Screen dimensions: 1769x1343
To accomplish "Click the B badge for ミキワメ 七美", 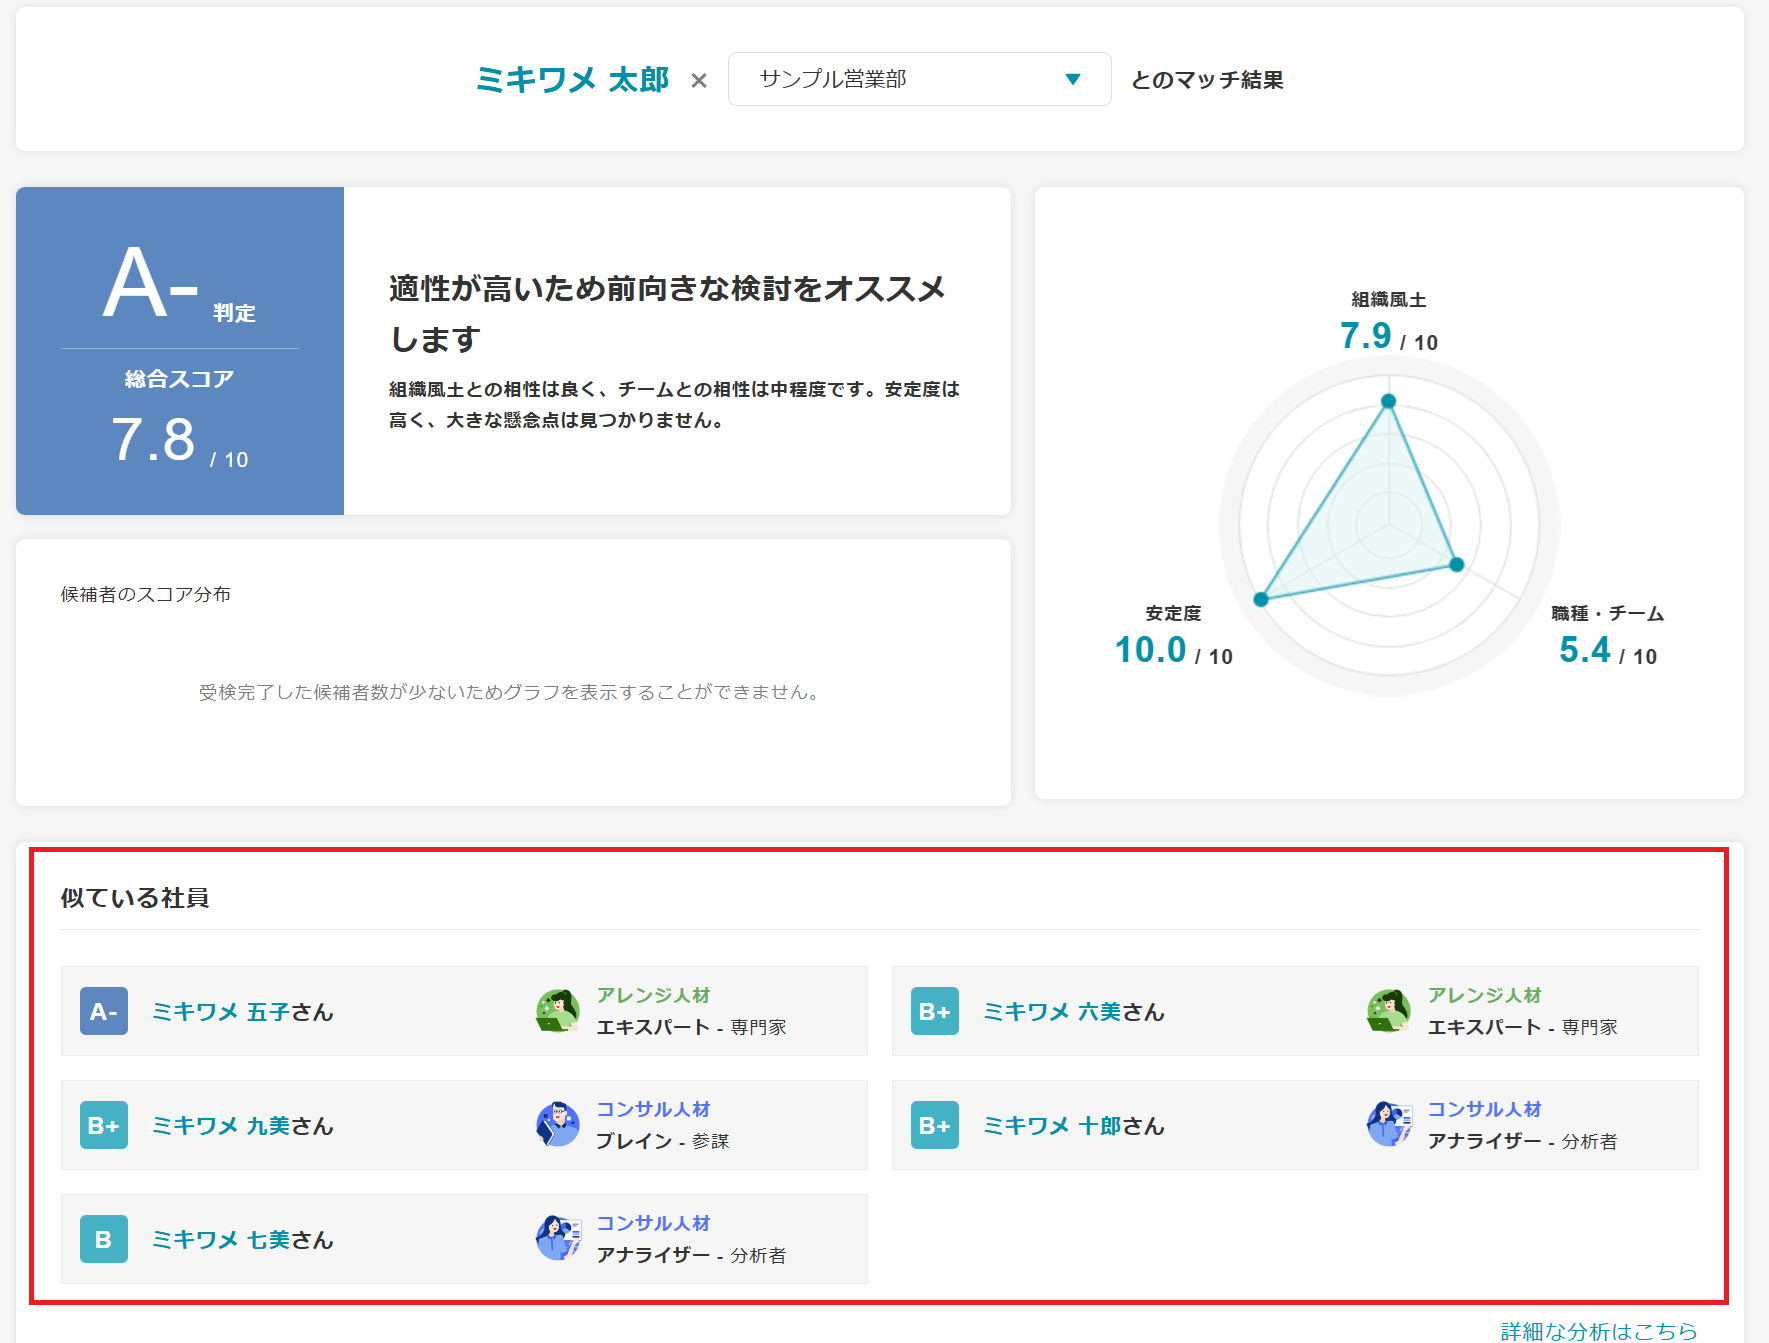I will [x=104, y=1239].
